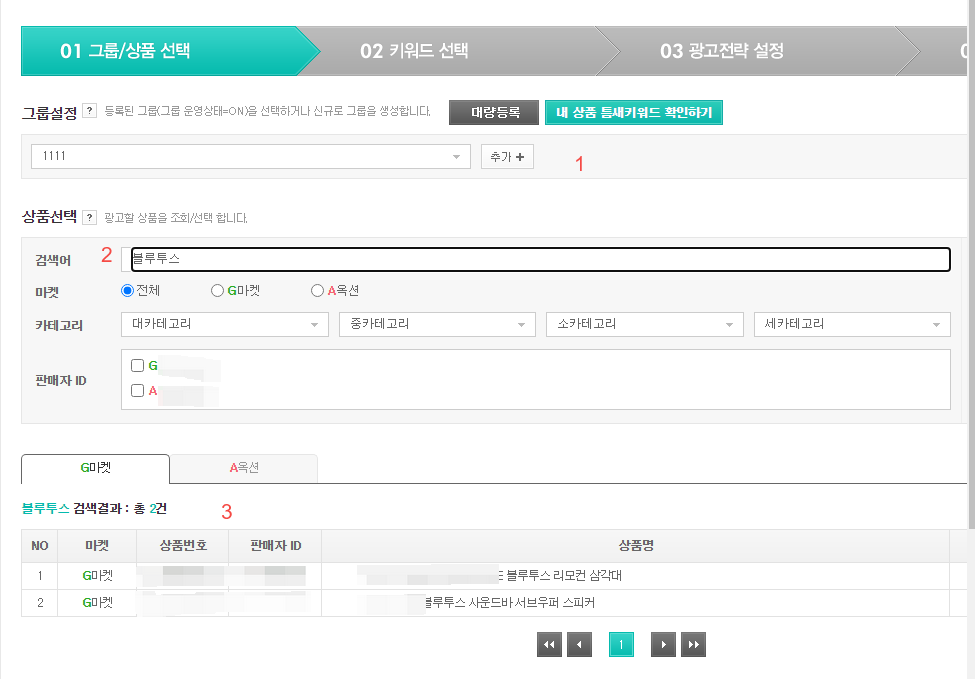
Task: Jump to last results page
Action: (x=693, y=644)
